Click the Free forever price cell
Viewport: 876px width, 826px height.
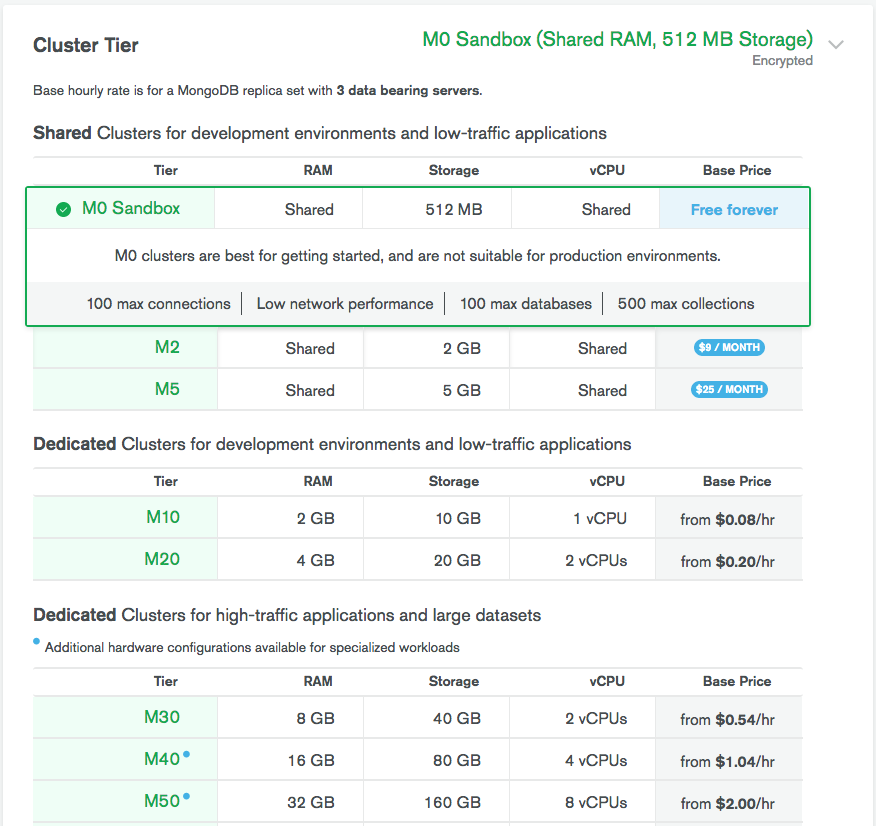(x=734, y=209)
